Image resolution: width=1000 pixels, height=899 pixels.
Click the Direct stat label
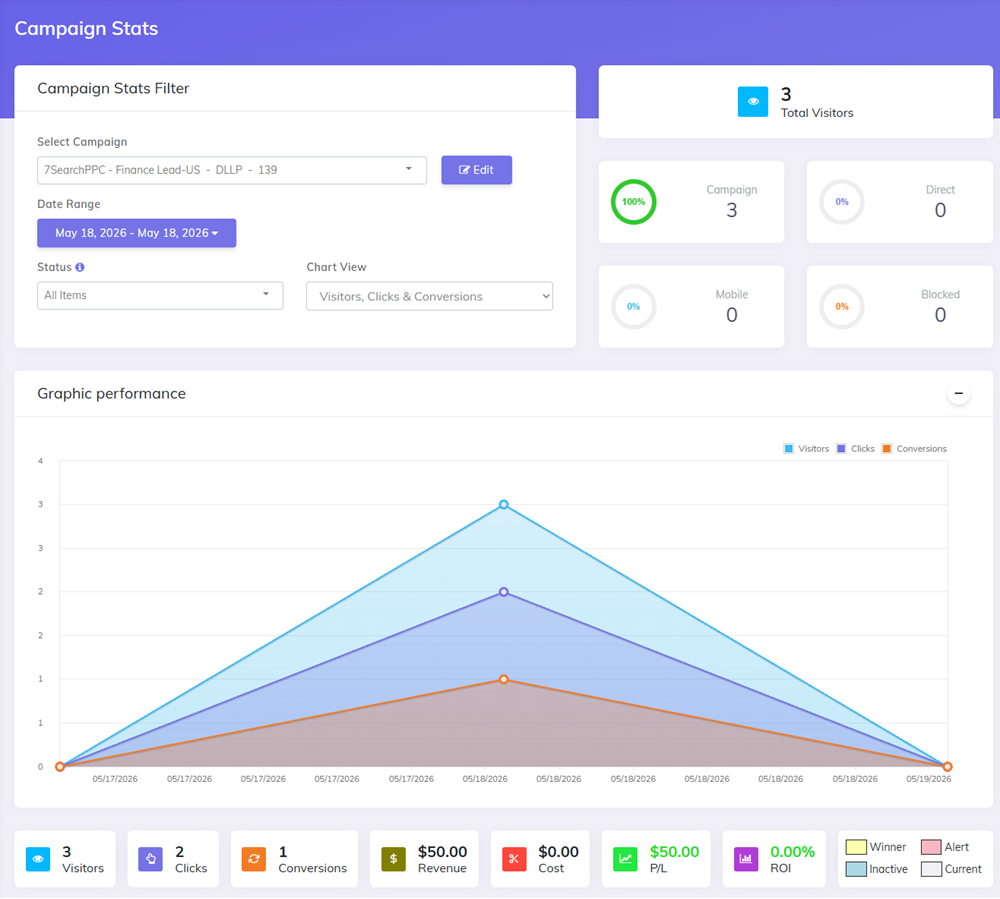coord(940,190)
